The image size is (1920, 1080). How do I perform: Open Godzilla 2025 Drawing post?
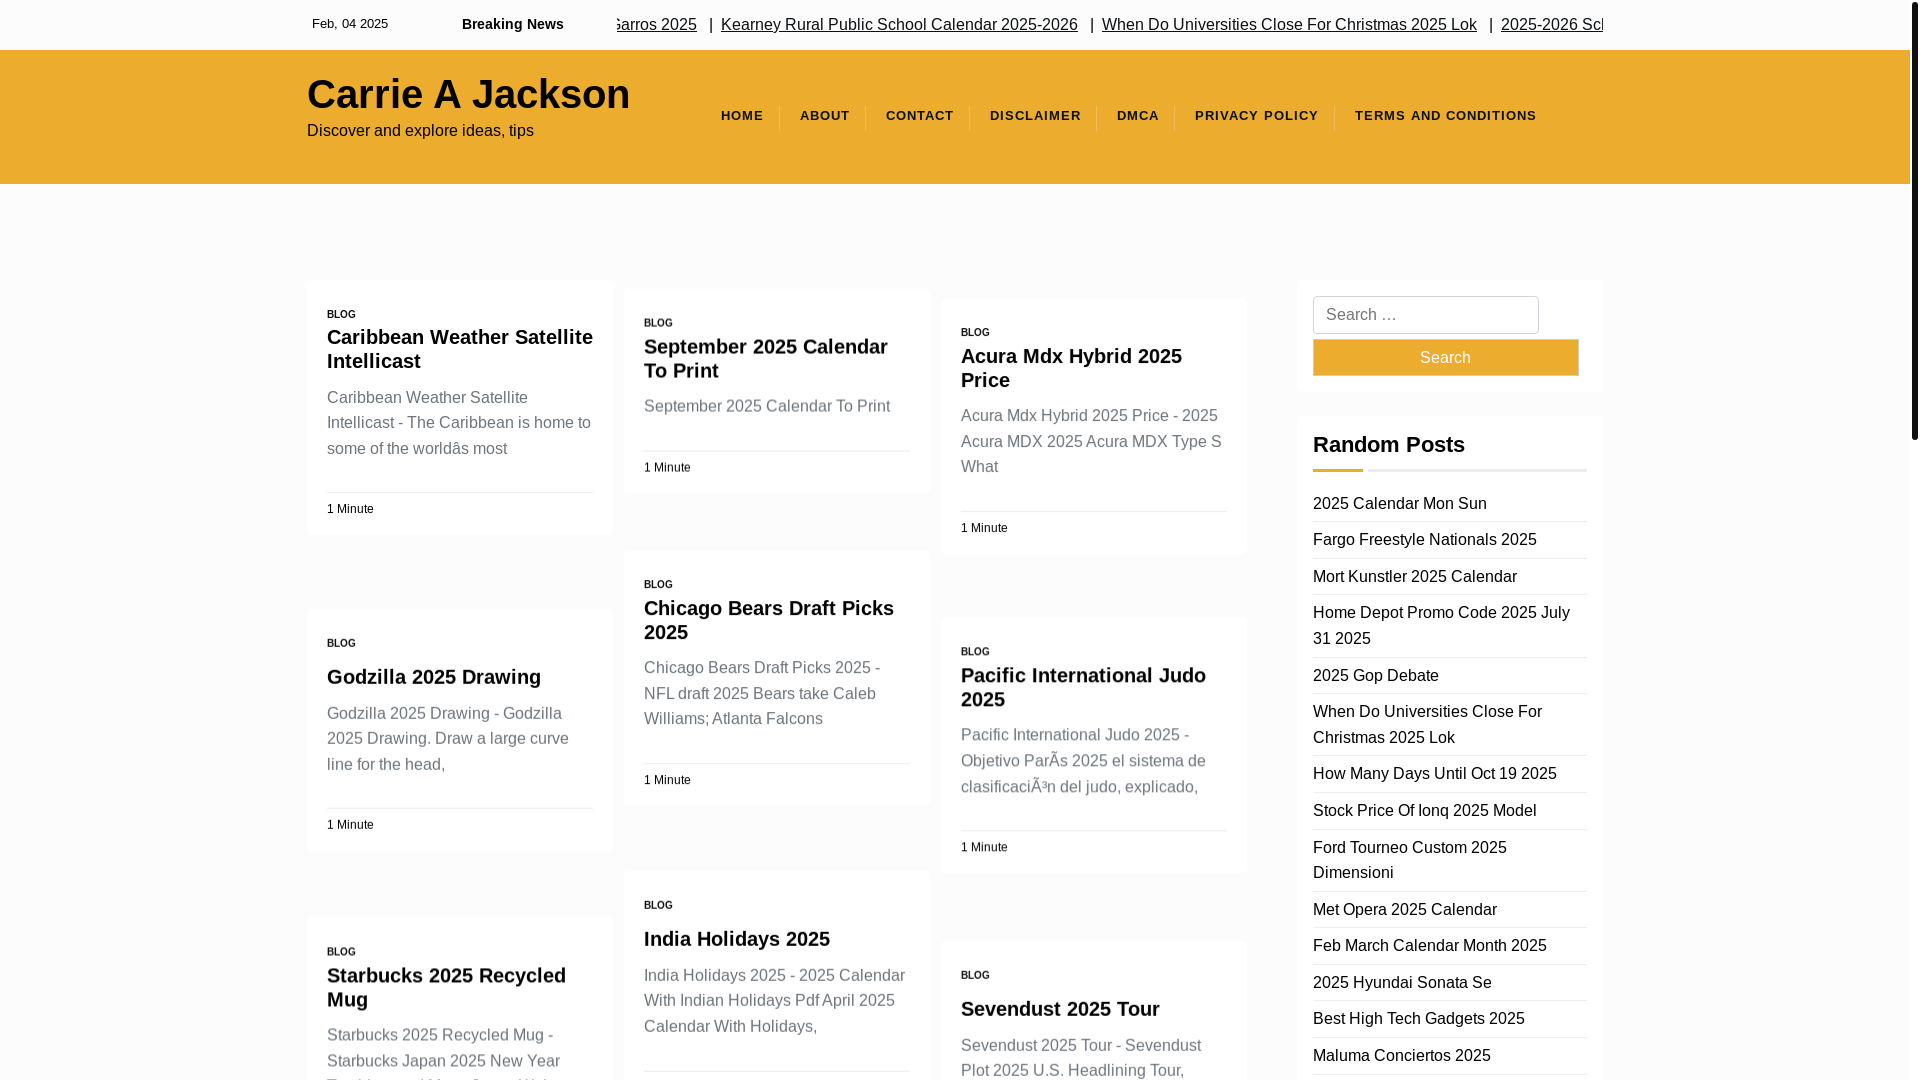point(434,677)
